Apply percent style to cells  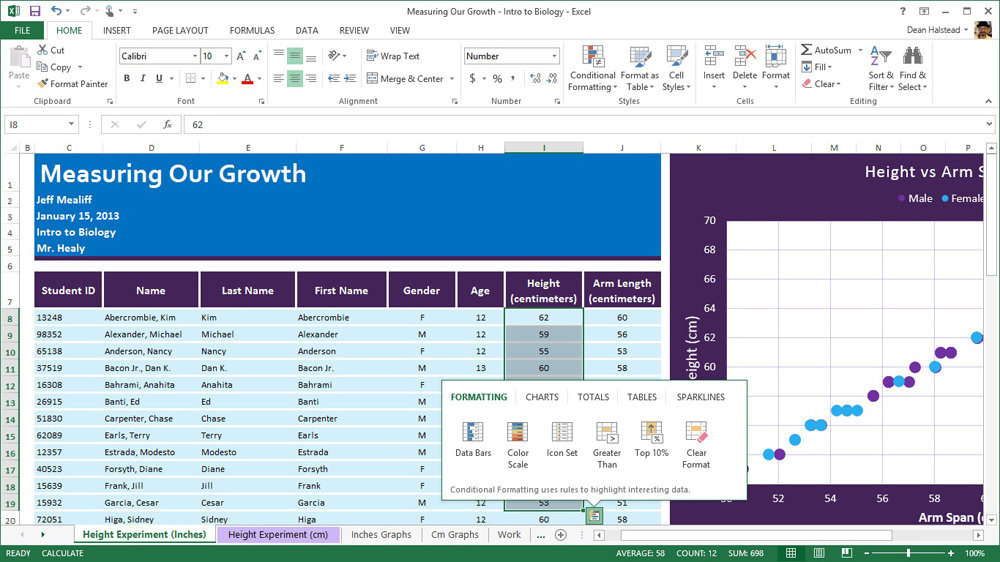[497, 78]
